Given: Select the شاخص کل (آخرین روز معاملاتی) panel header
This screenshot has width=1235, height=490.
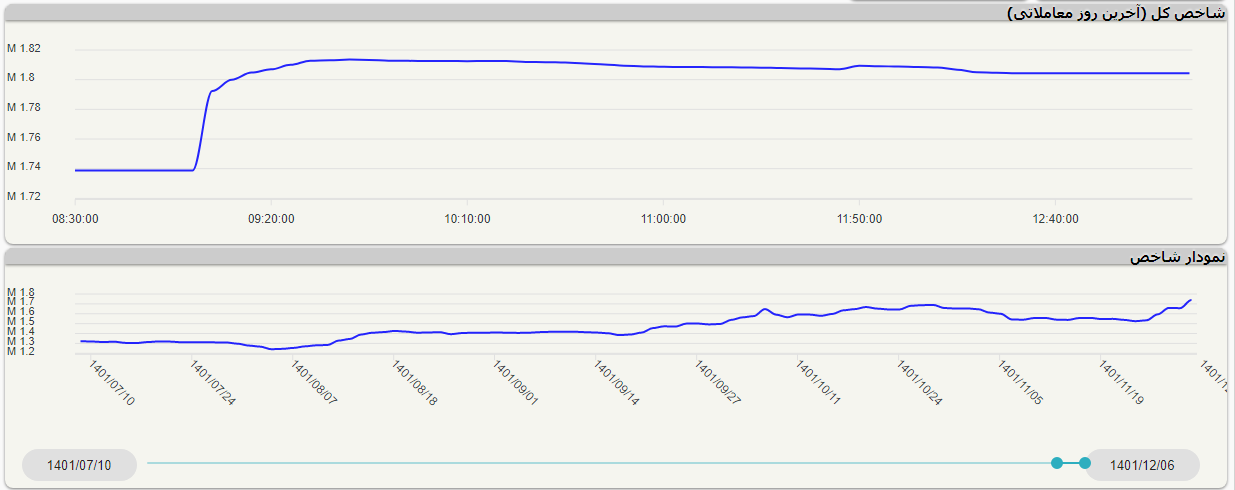Looking at the screenshot, I should [1117, 13].
